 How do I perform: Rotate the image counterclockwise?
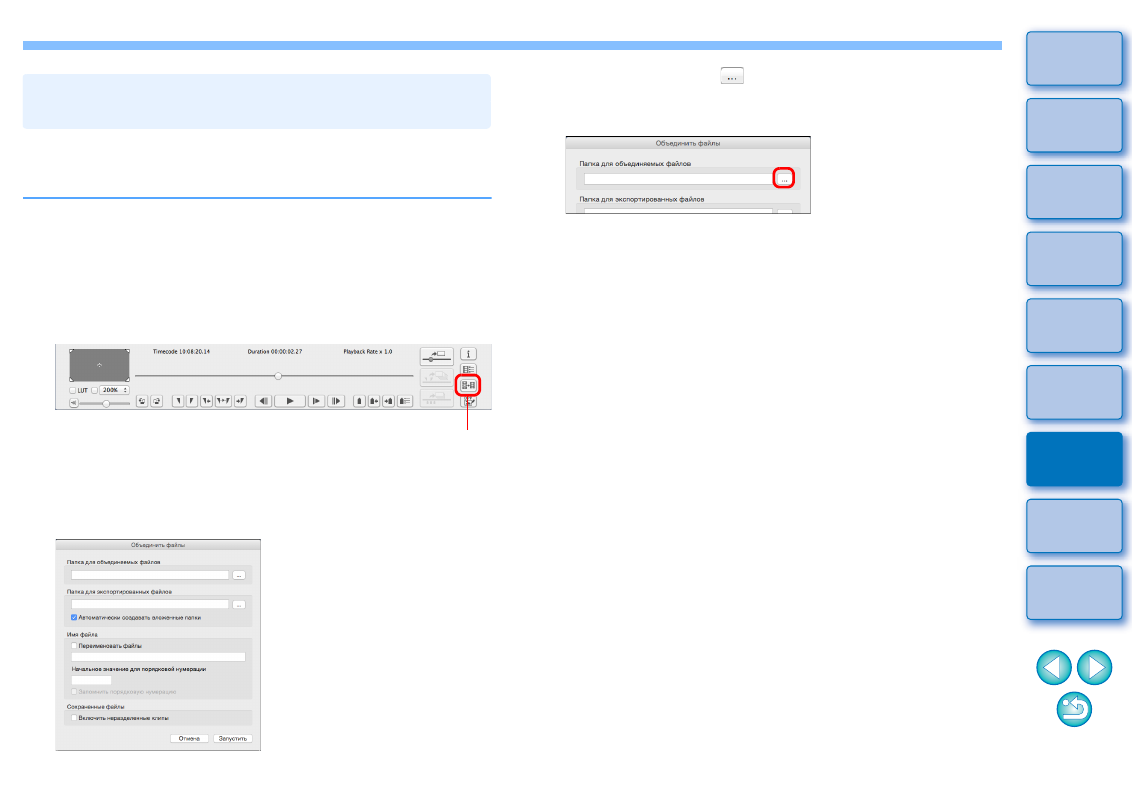click(142, 401)
